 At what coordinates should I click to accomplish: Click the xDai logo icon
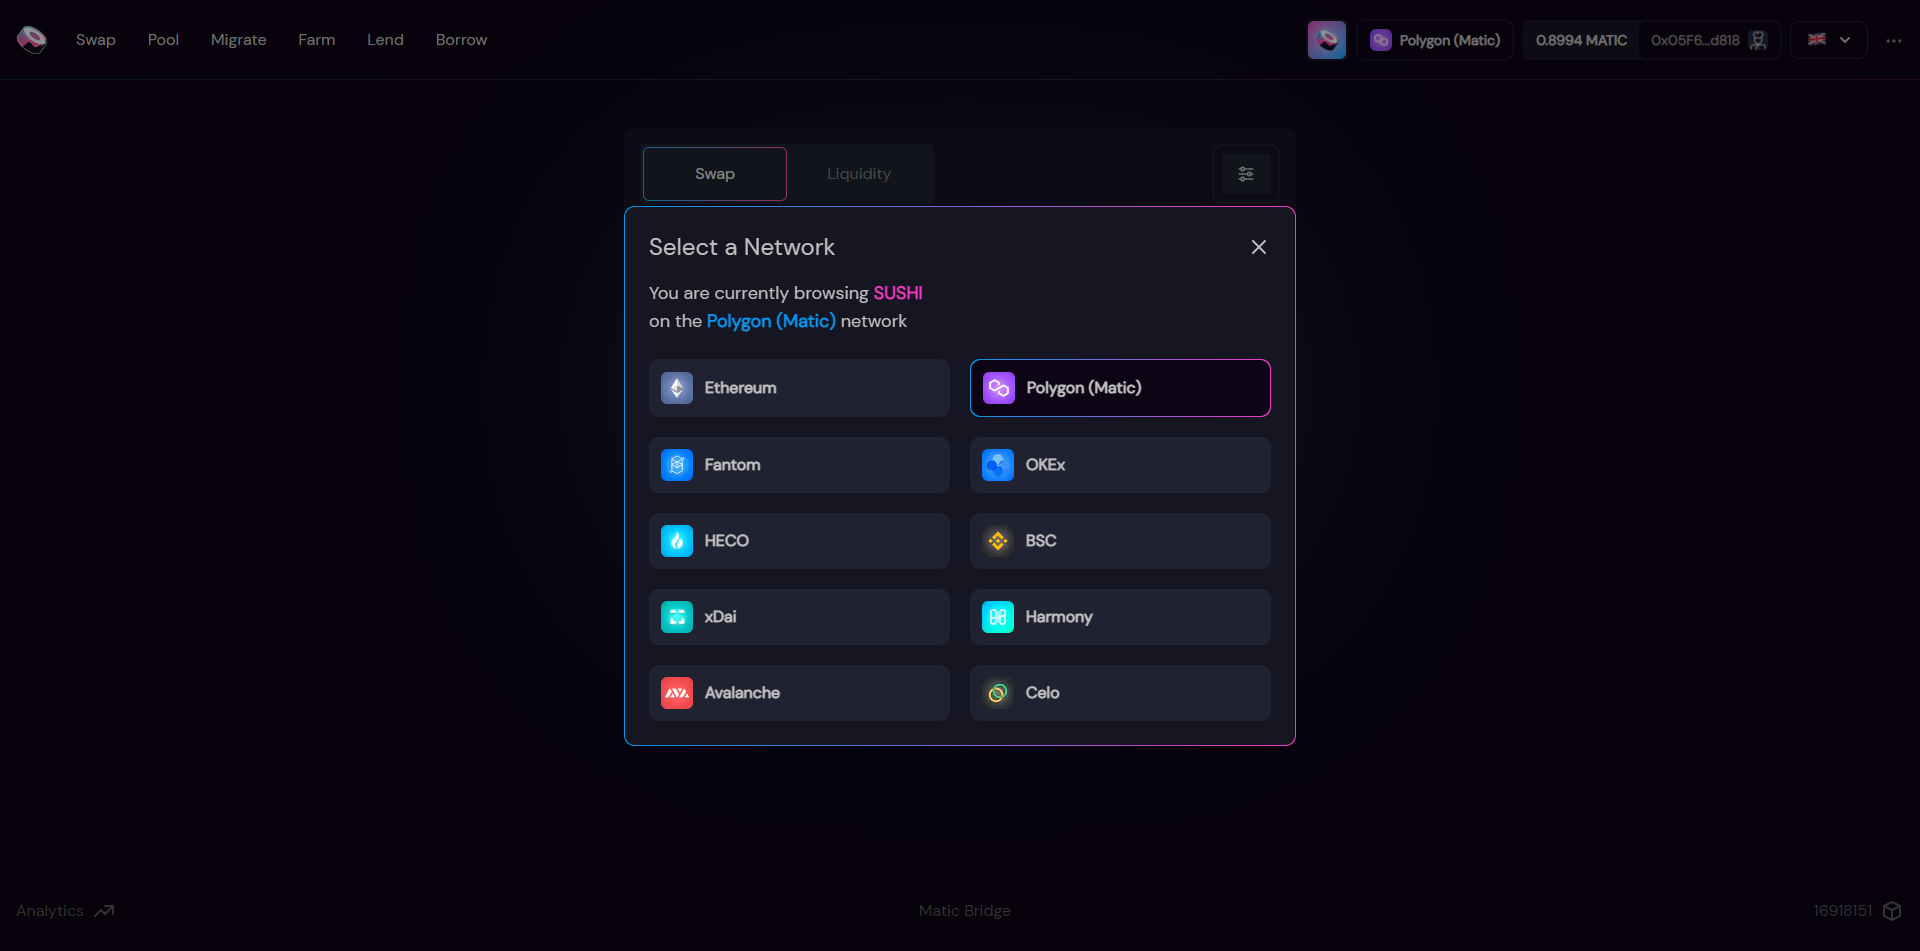(677, 617)
